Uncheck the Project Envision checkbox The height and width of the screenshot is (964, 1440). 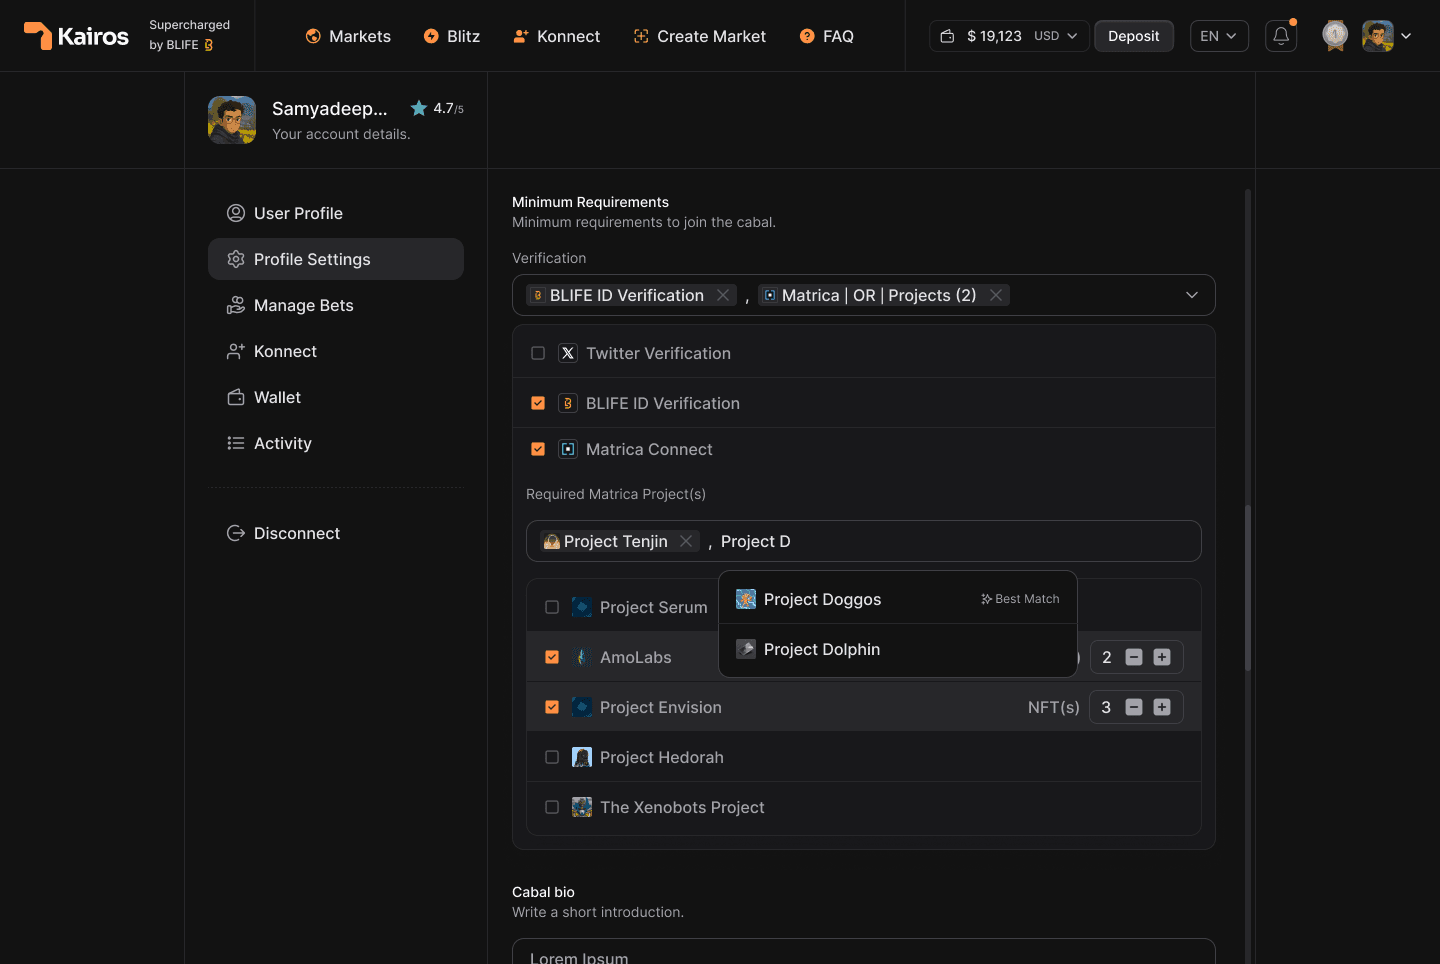coord(552,707)
